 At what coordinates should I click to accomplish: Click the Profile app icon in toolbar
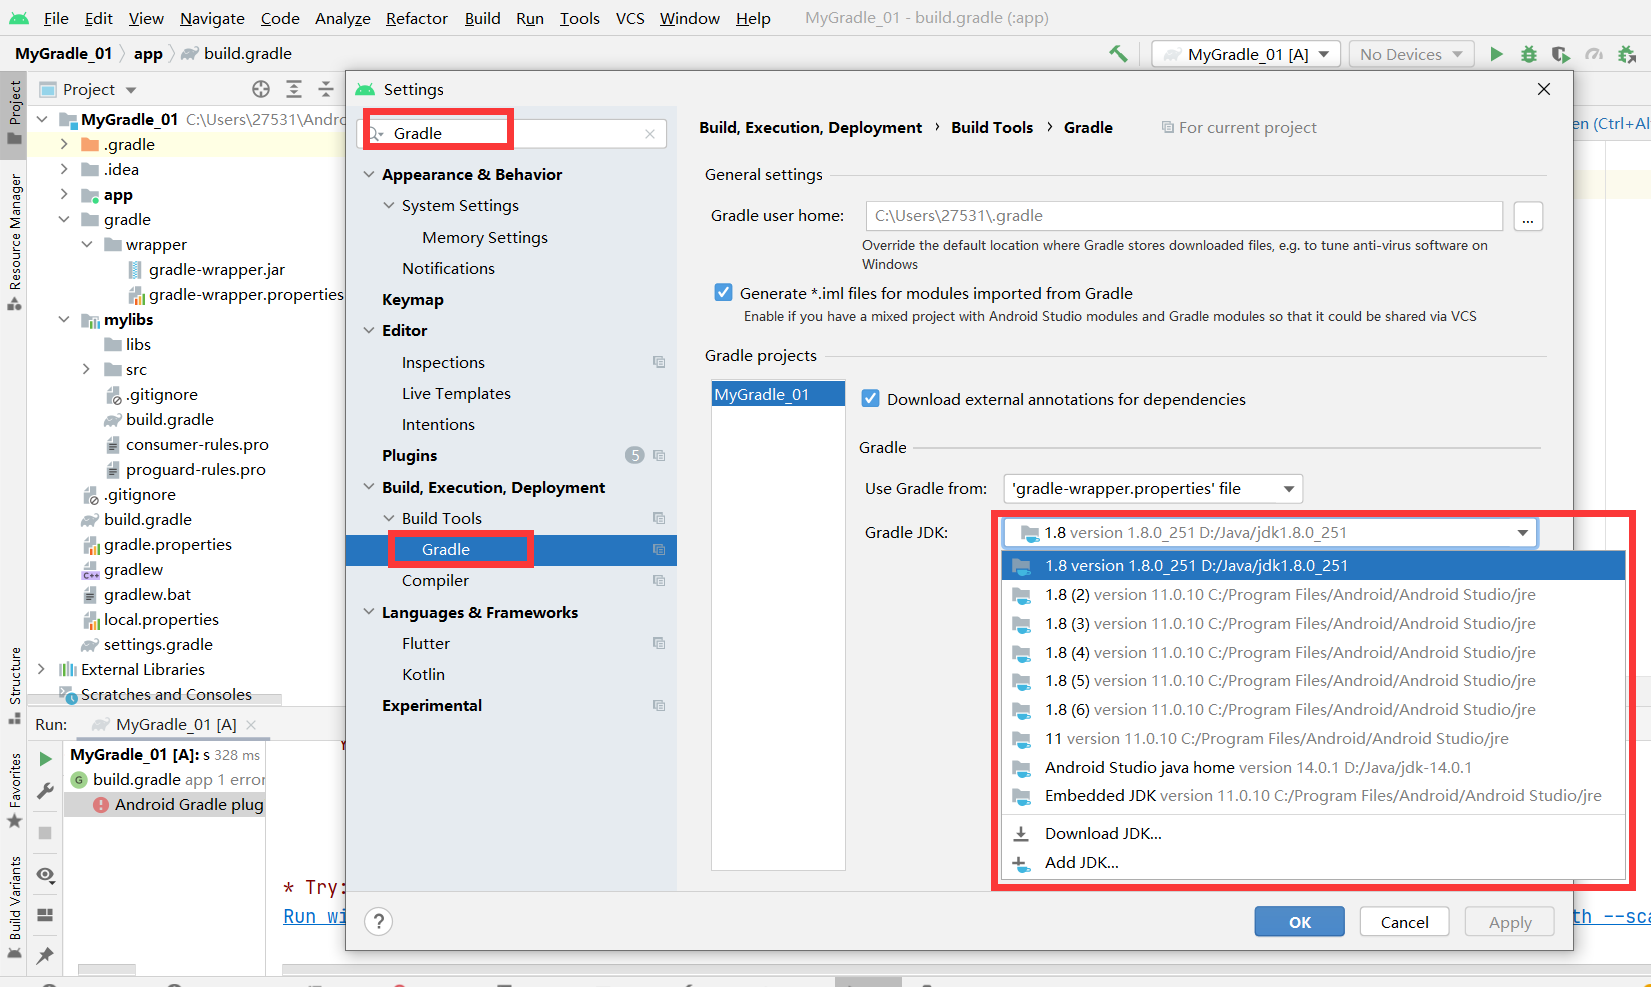point(1594,54)
